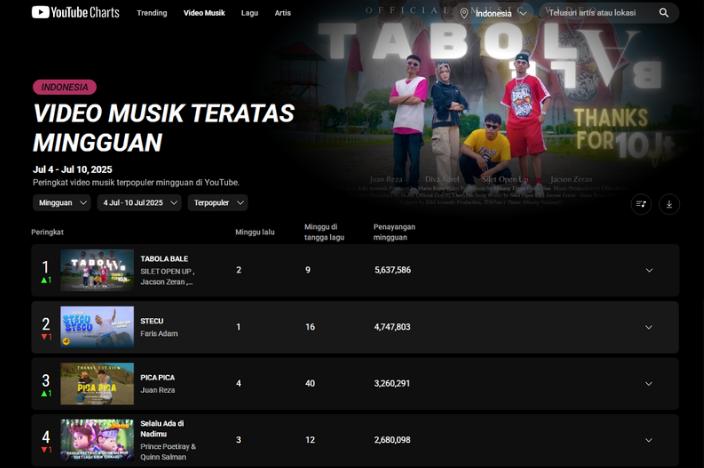The height and width of the screenshot is (468, 704).
Task: Click the PICA PICA song title
Action: tap(158, 377)
